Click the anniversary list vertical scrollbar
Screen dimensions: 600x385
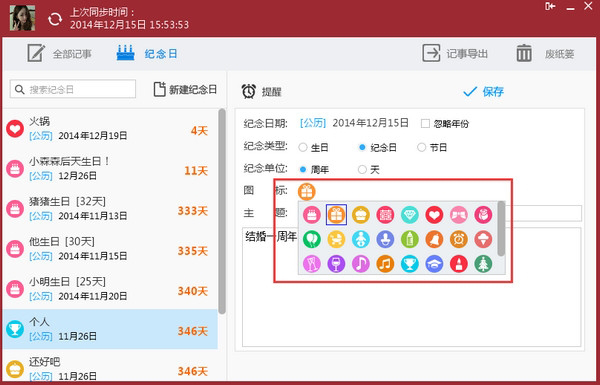click(222, 211)
